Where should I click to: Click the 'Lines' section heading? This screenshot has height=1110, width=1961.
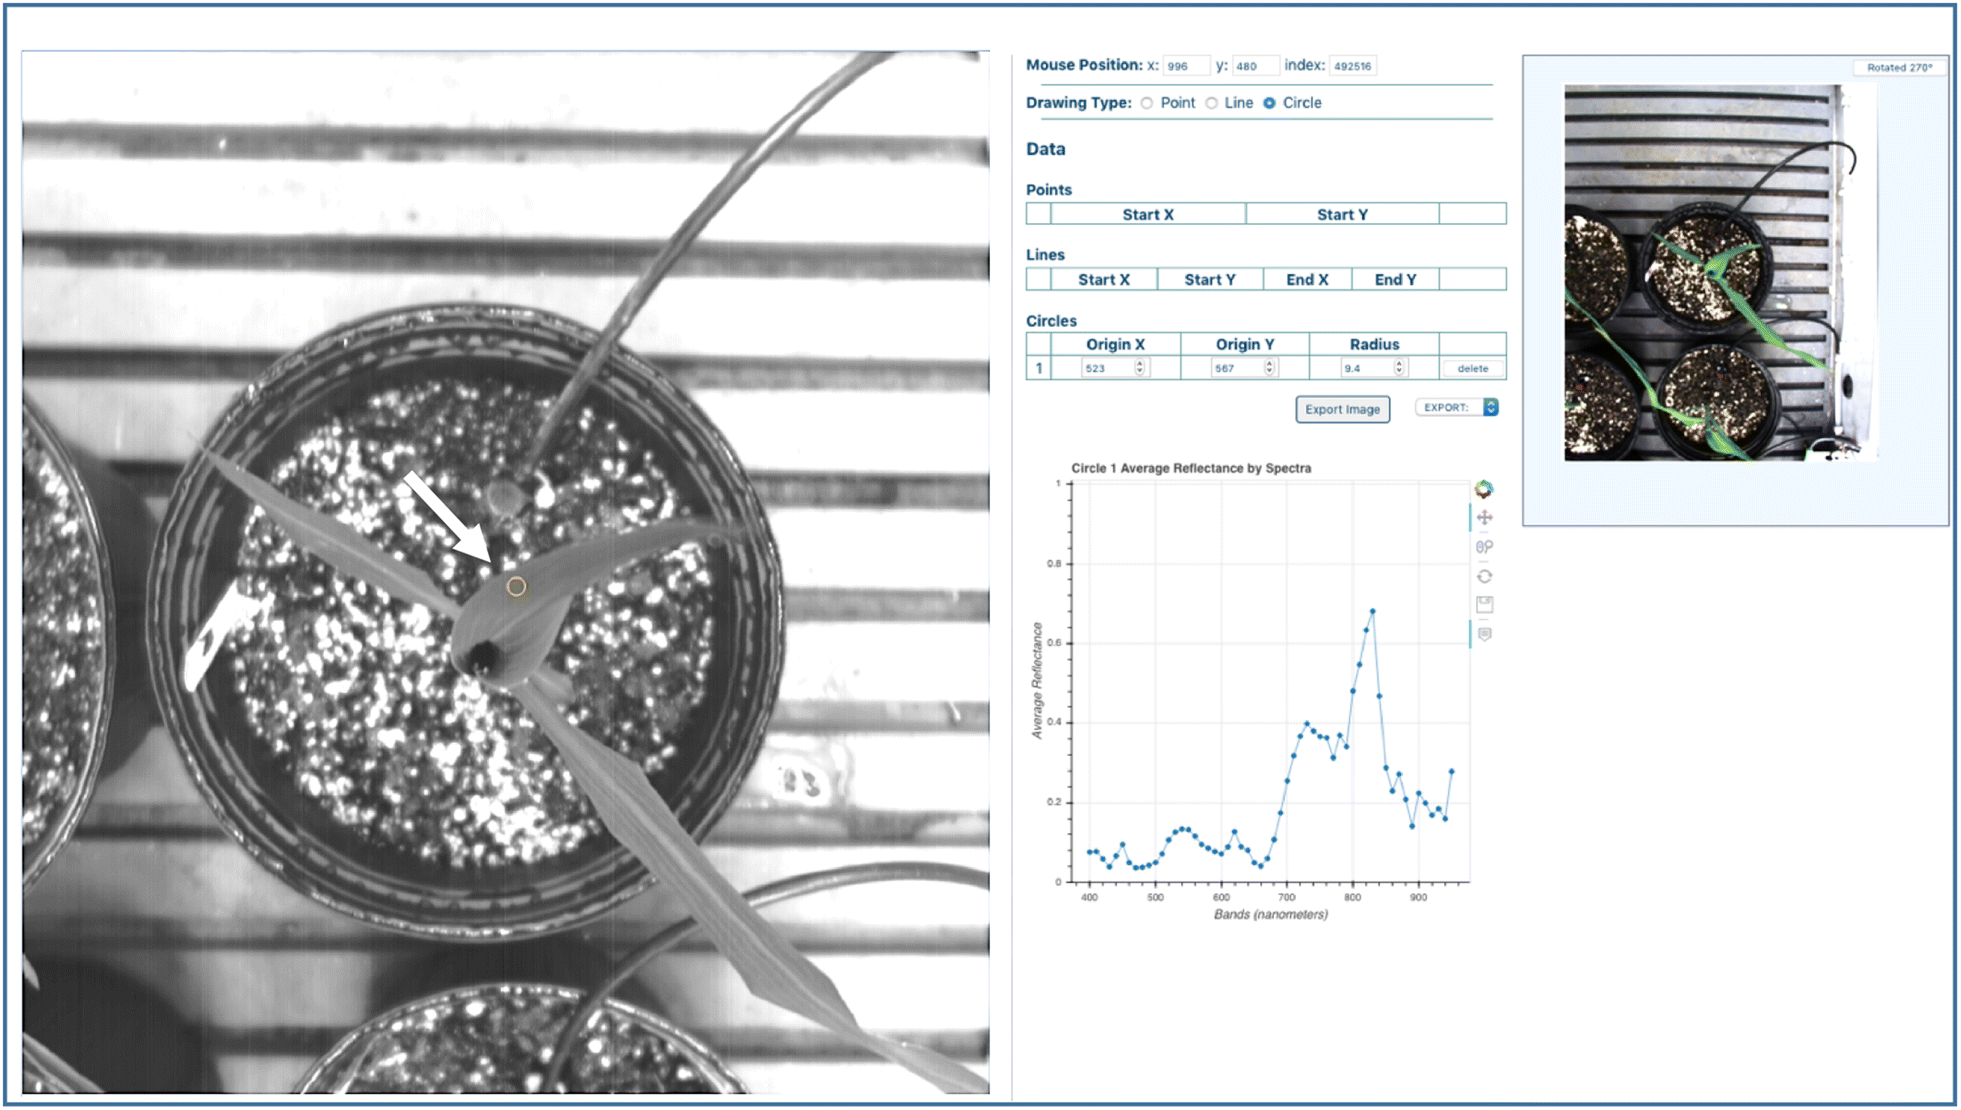coord(1045,255)
